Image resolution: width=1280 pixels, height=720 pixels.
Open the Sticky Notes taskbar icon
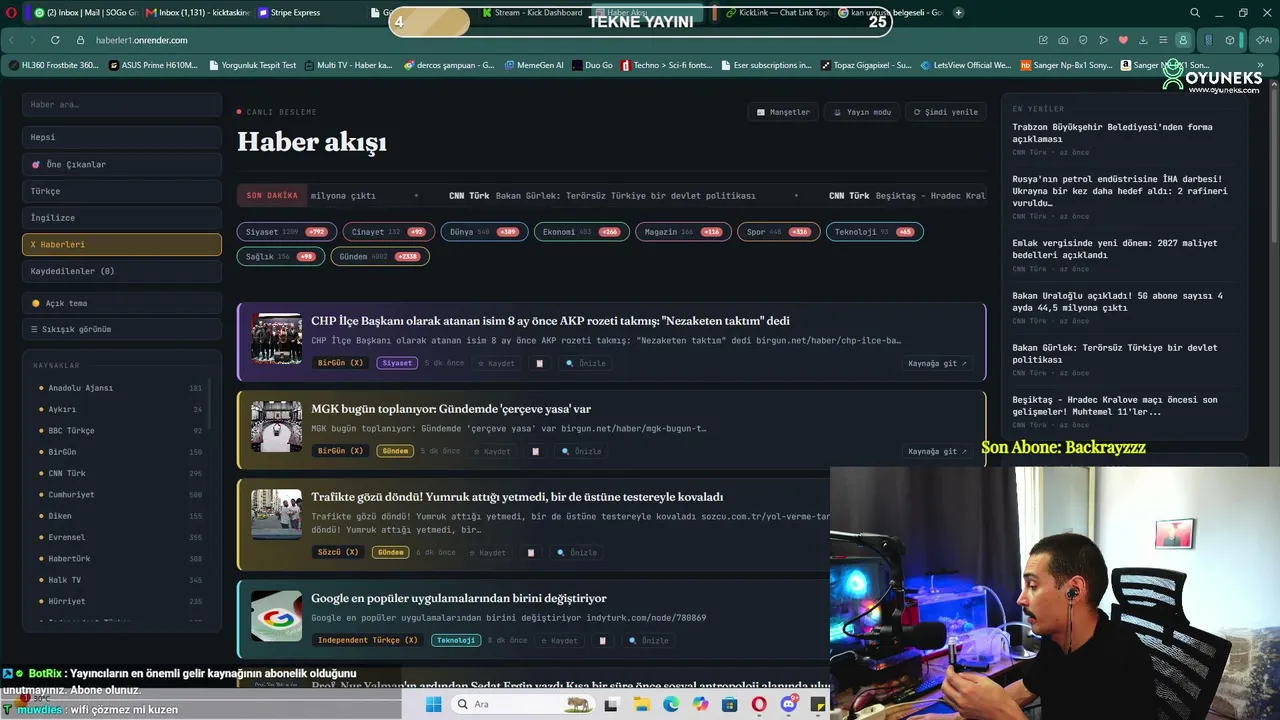pos(819,705)
